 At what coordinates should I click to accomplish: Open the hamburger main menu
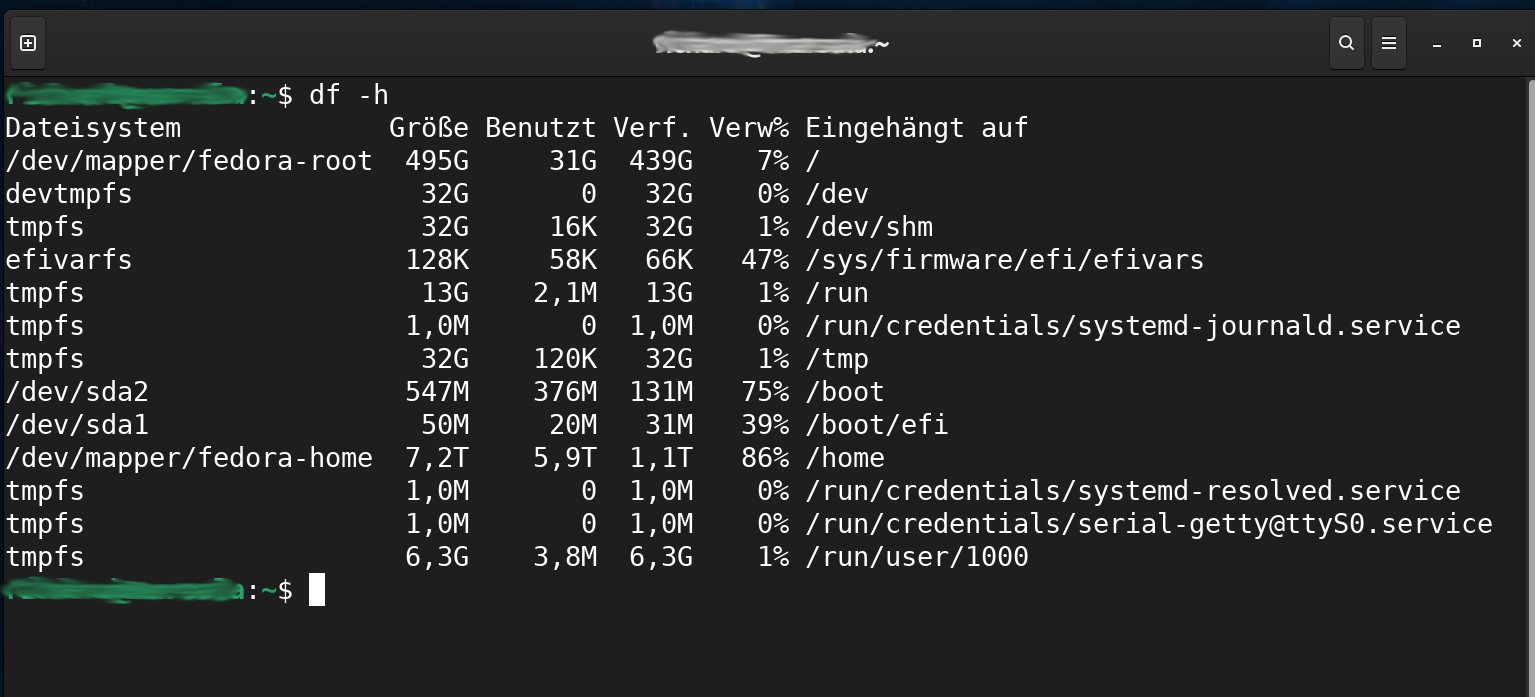[x=1389, y=43]
